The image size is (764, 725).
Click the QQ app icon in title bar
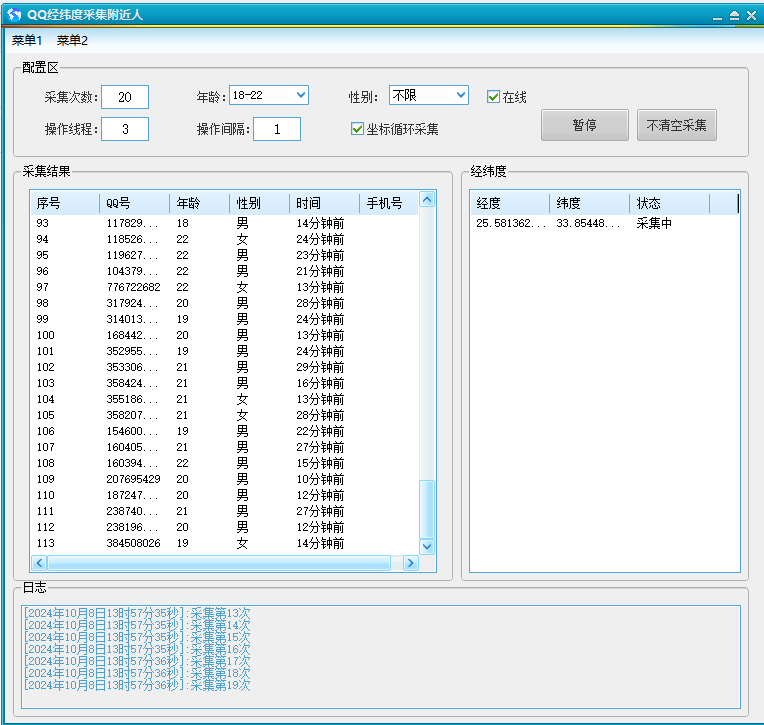point(14,15)
